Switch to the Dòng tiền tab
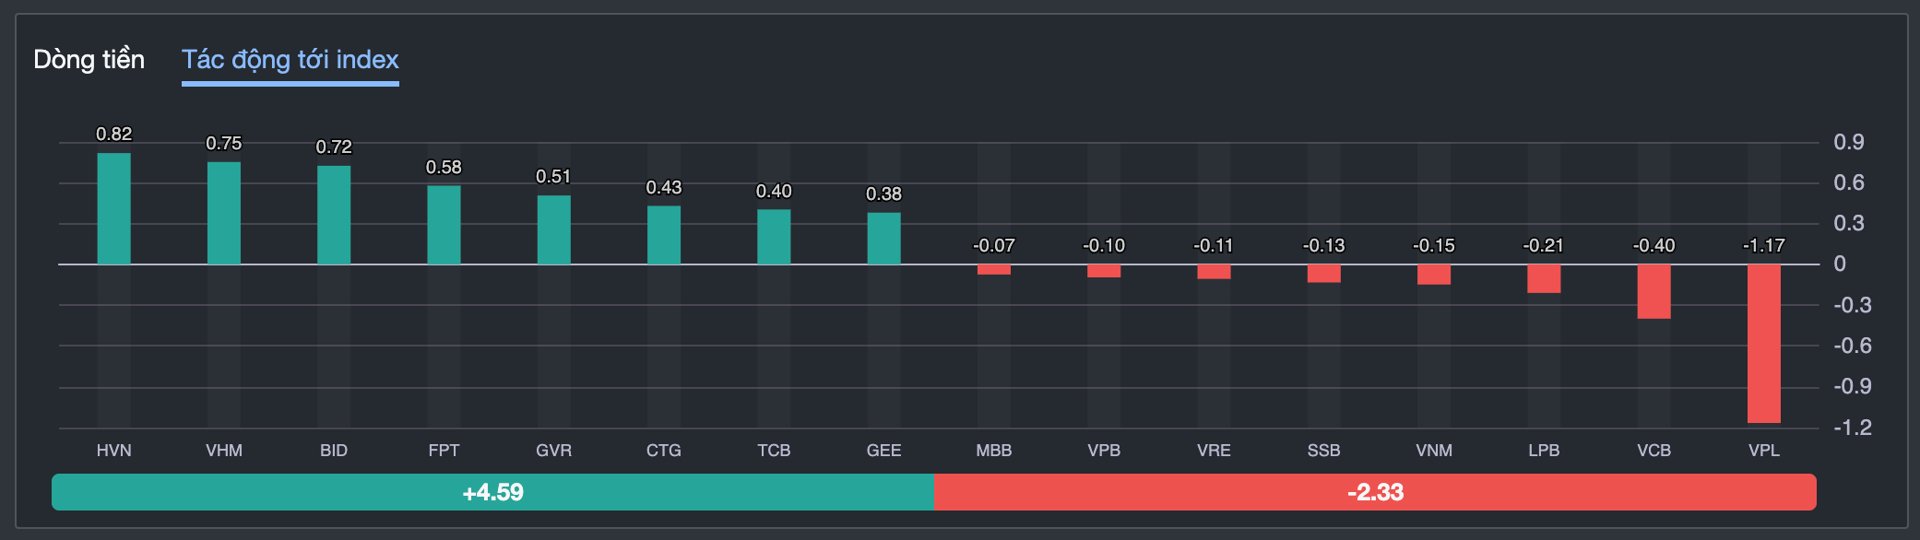The height and width of the screenshot is (540, 1920). coord(89,60)
